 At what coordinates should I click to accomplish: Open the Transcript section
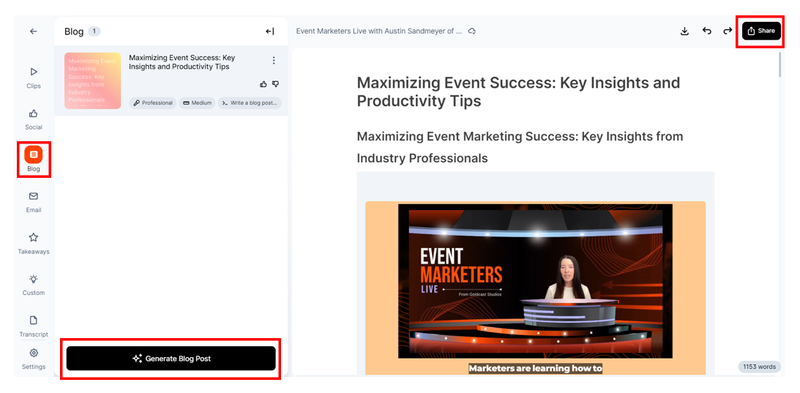34,326
